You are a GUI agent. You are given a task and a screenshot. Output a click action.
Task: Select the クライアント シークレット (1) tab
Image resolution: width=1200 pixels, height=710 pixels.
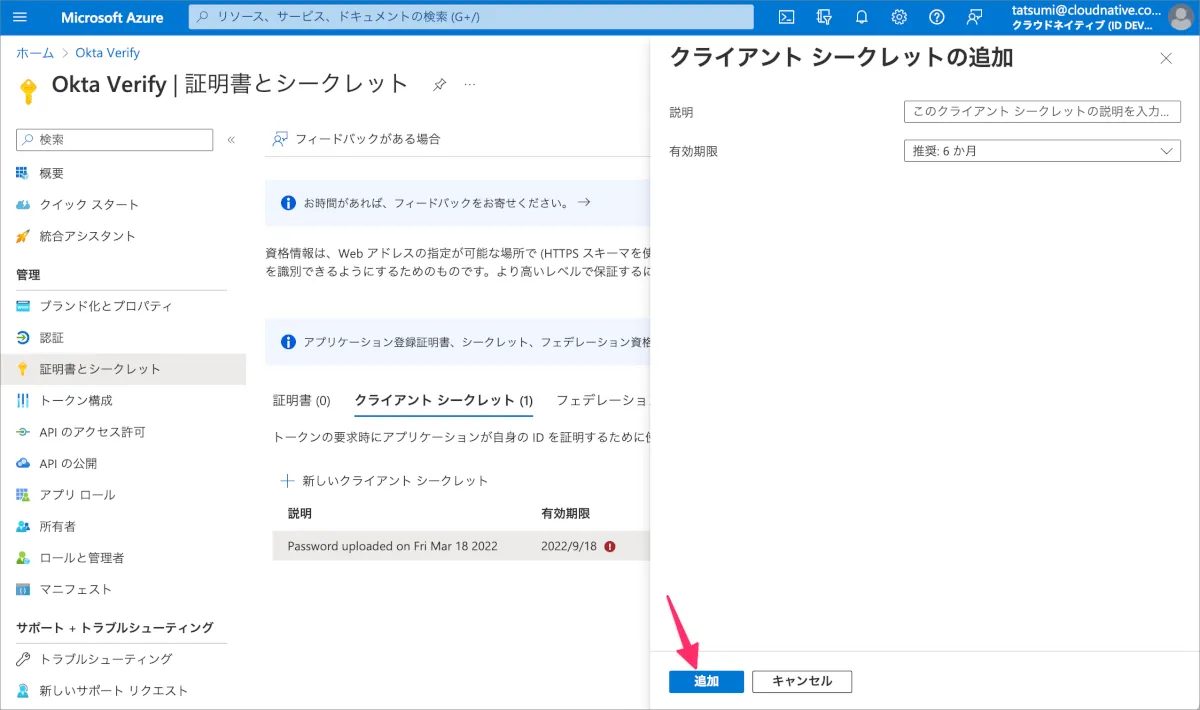click(x=443, y=400)
